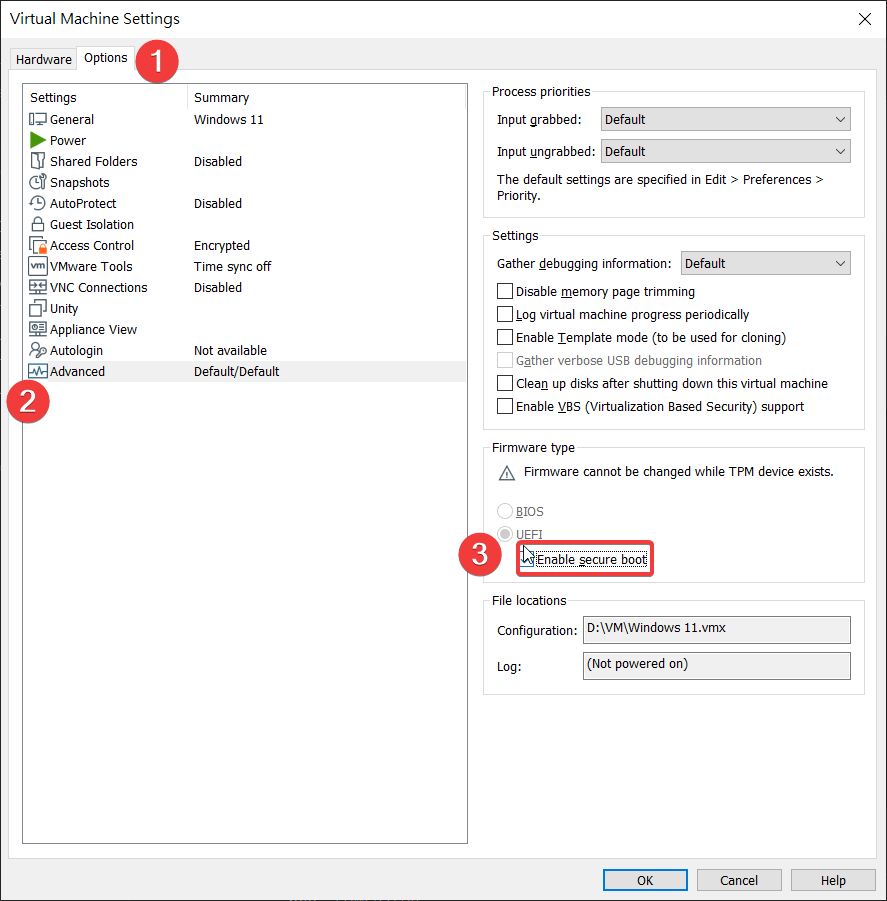Check Enable VBS support option
This screenshot has height=901, width=887.
point(505,407)
